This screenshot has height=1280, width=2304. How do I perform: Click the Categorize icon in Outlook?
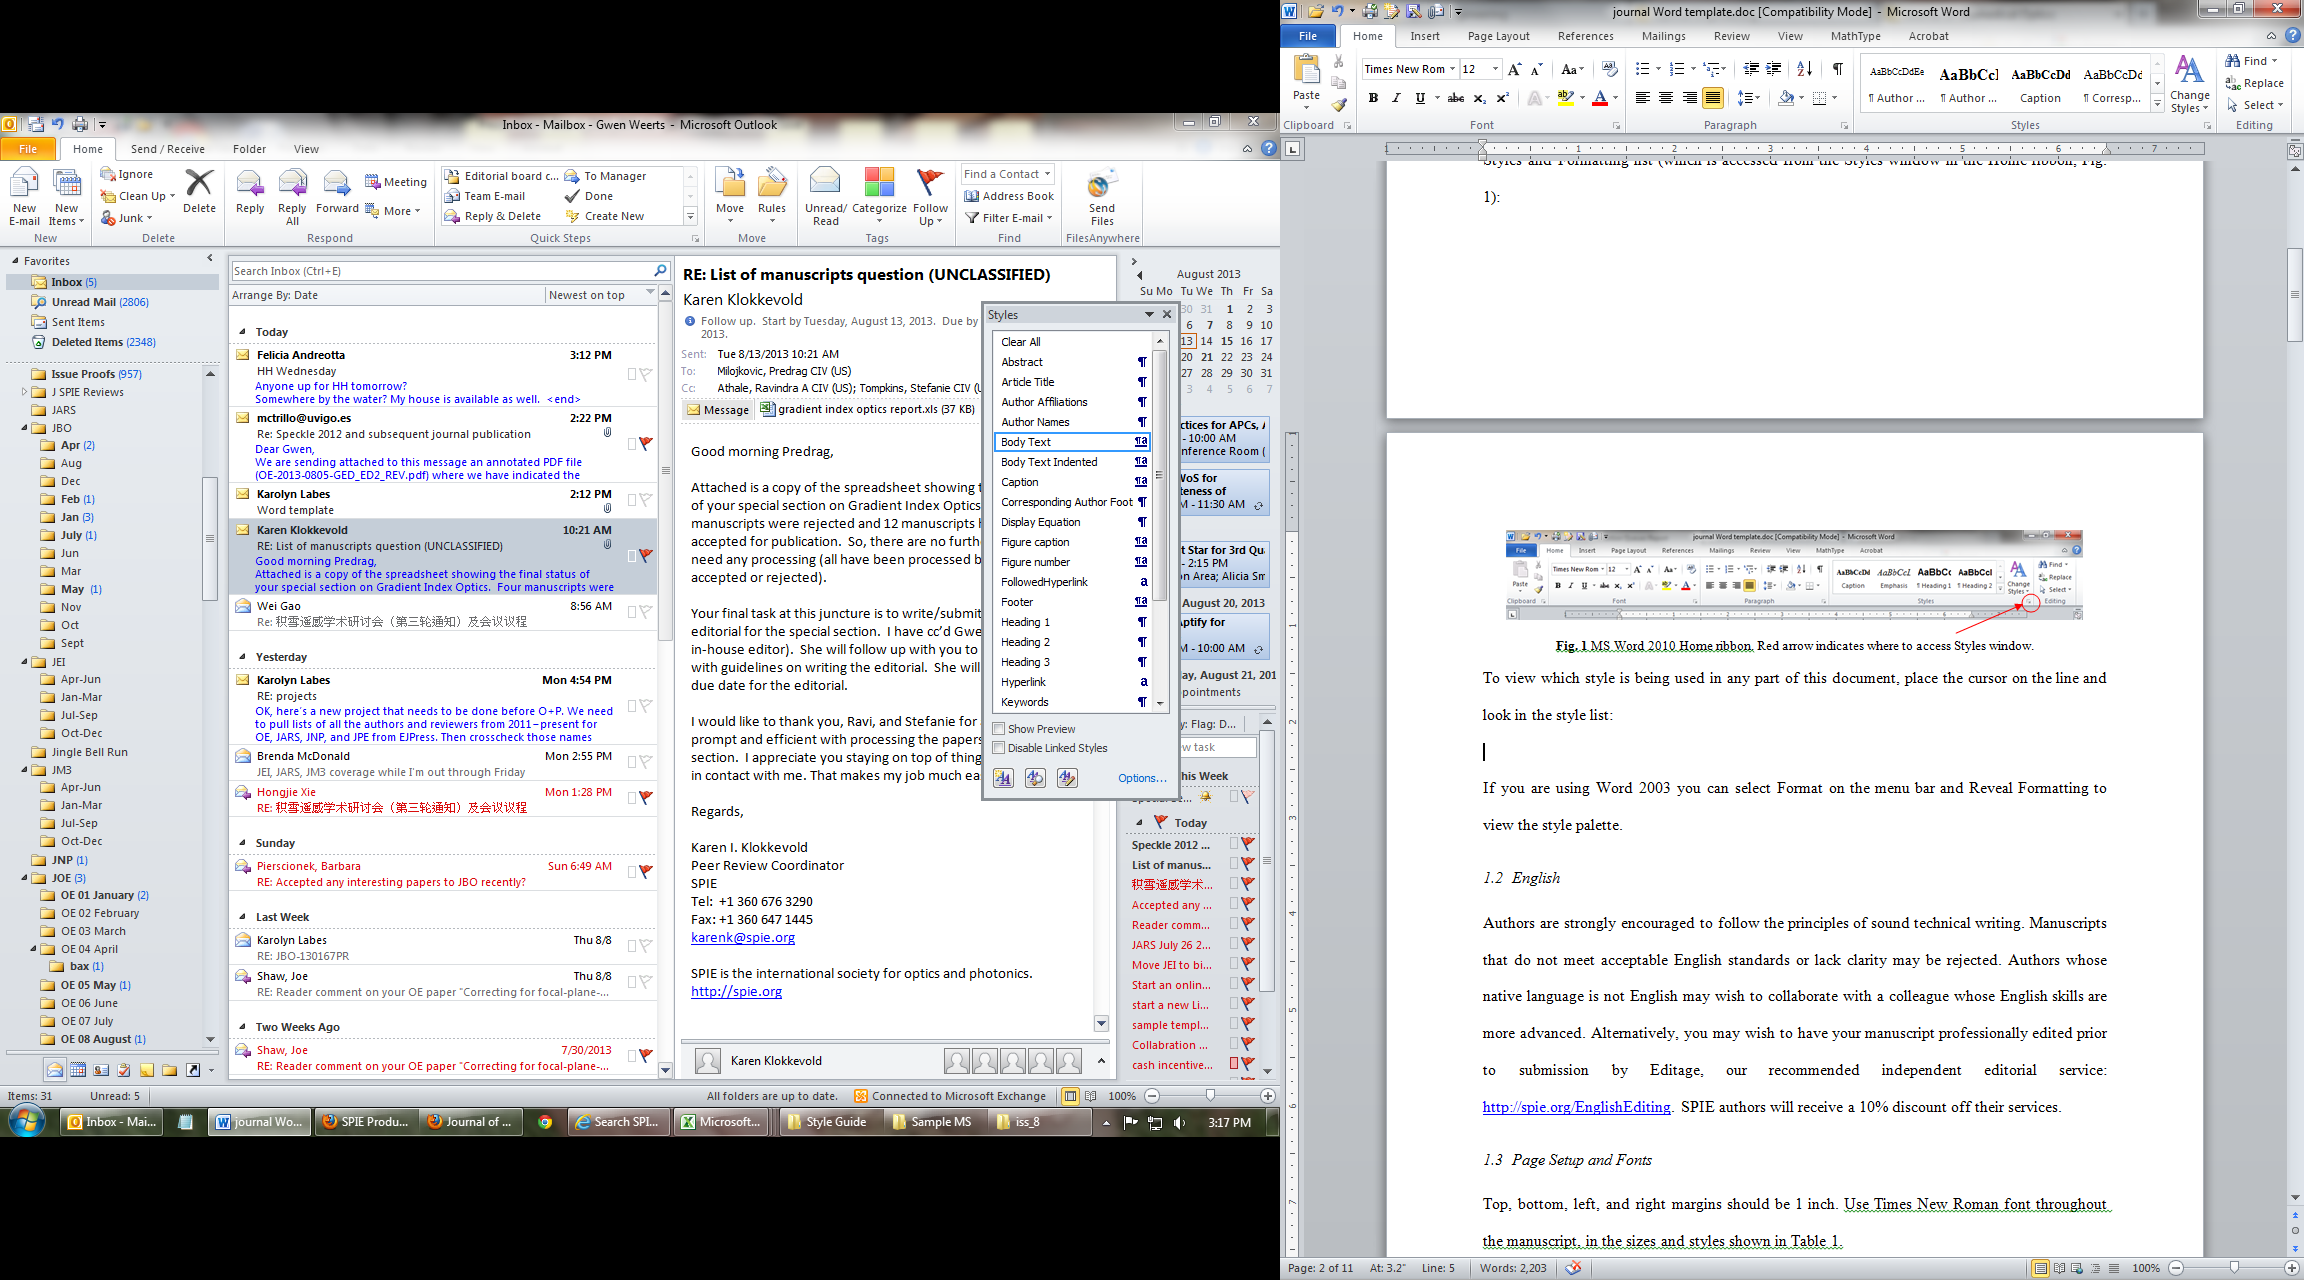pyautogui.click(x=879, y=192)
